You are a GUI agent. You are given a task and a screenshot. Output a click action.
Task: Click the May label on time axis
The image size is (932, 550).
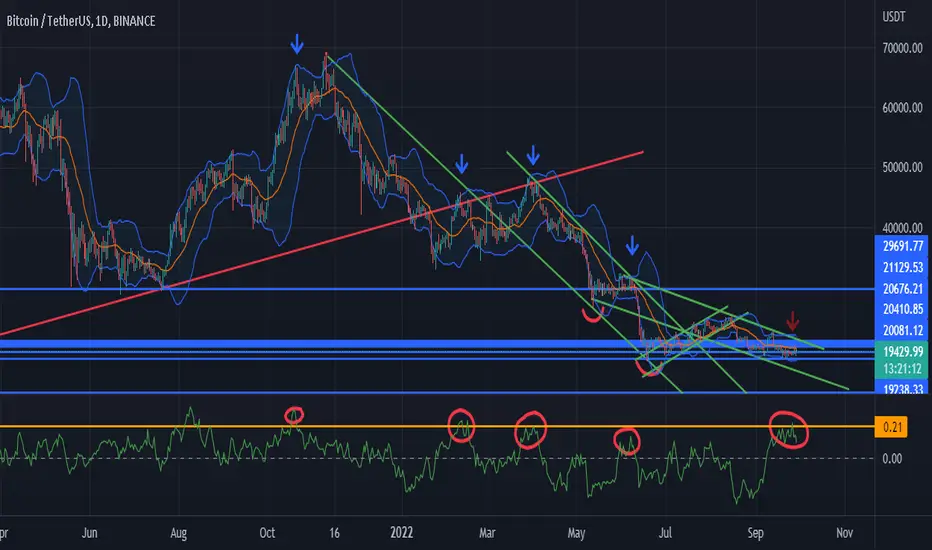(x=576, y=533)
